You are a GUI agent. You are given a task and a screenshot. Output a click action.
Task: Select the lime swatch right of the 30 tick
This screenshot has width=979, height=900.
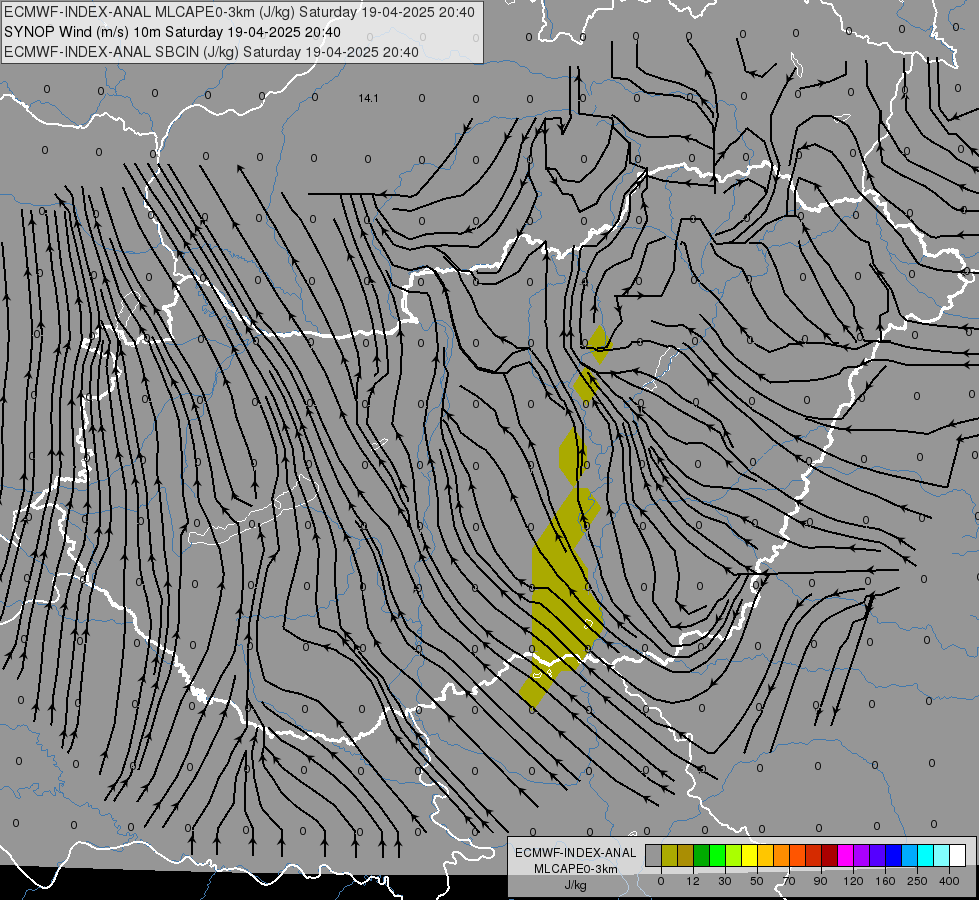734,856
